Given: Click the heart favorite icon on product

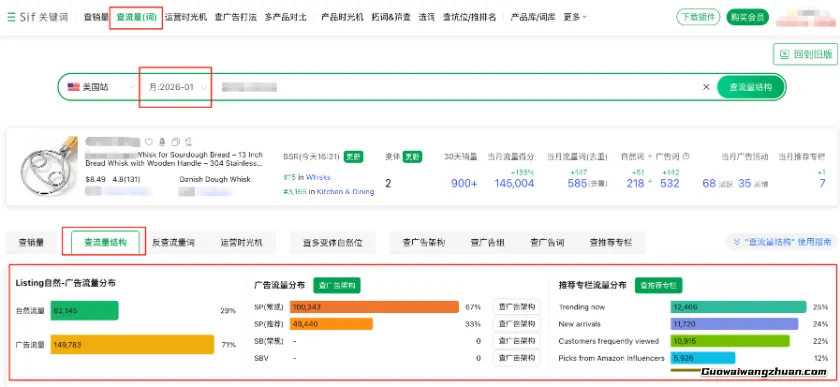Looking at the screenshot, I should tap(149, 142).
